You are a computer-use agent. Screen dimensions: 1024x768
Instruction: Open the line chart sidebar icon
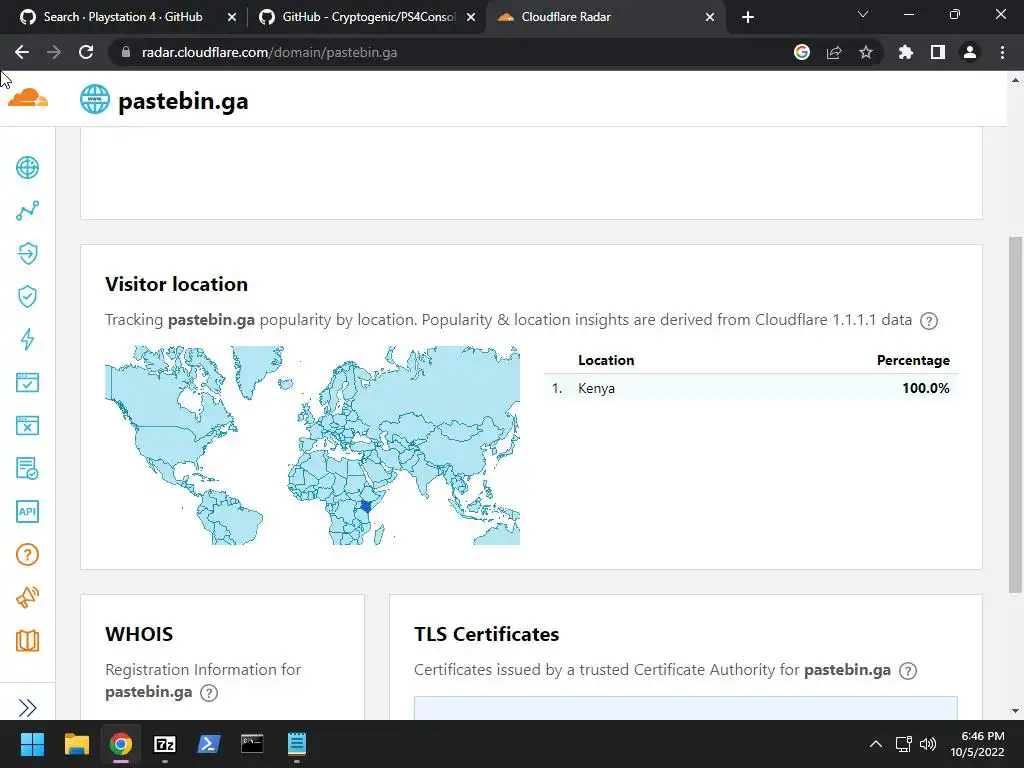[x=27, y=210]
